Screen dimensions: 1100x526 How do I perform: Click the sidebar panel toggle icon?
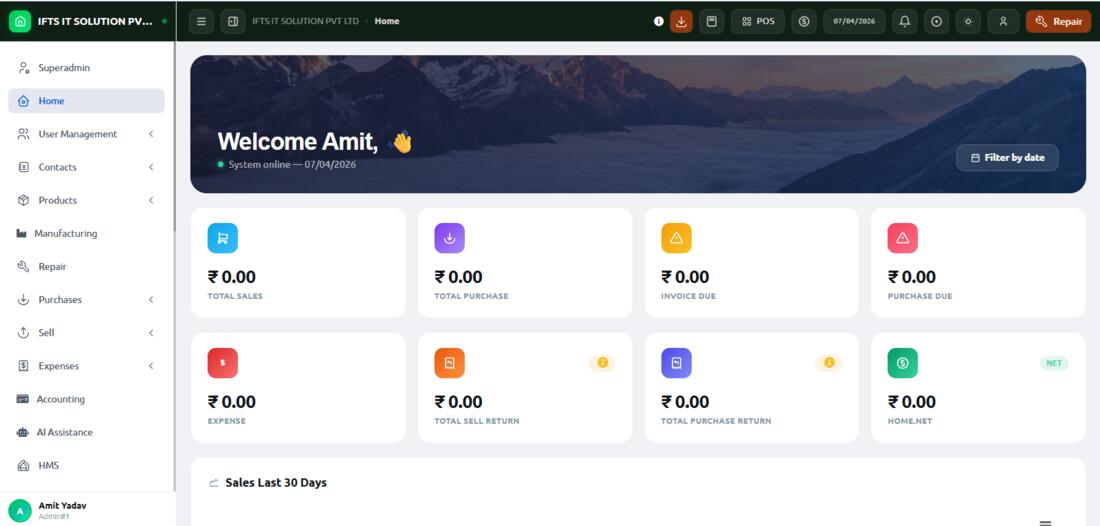pos(233,21)
